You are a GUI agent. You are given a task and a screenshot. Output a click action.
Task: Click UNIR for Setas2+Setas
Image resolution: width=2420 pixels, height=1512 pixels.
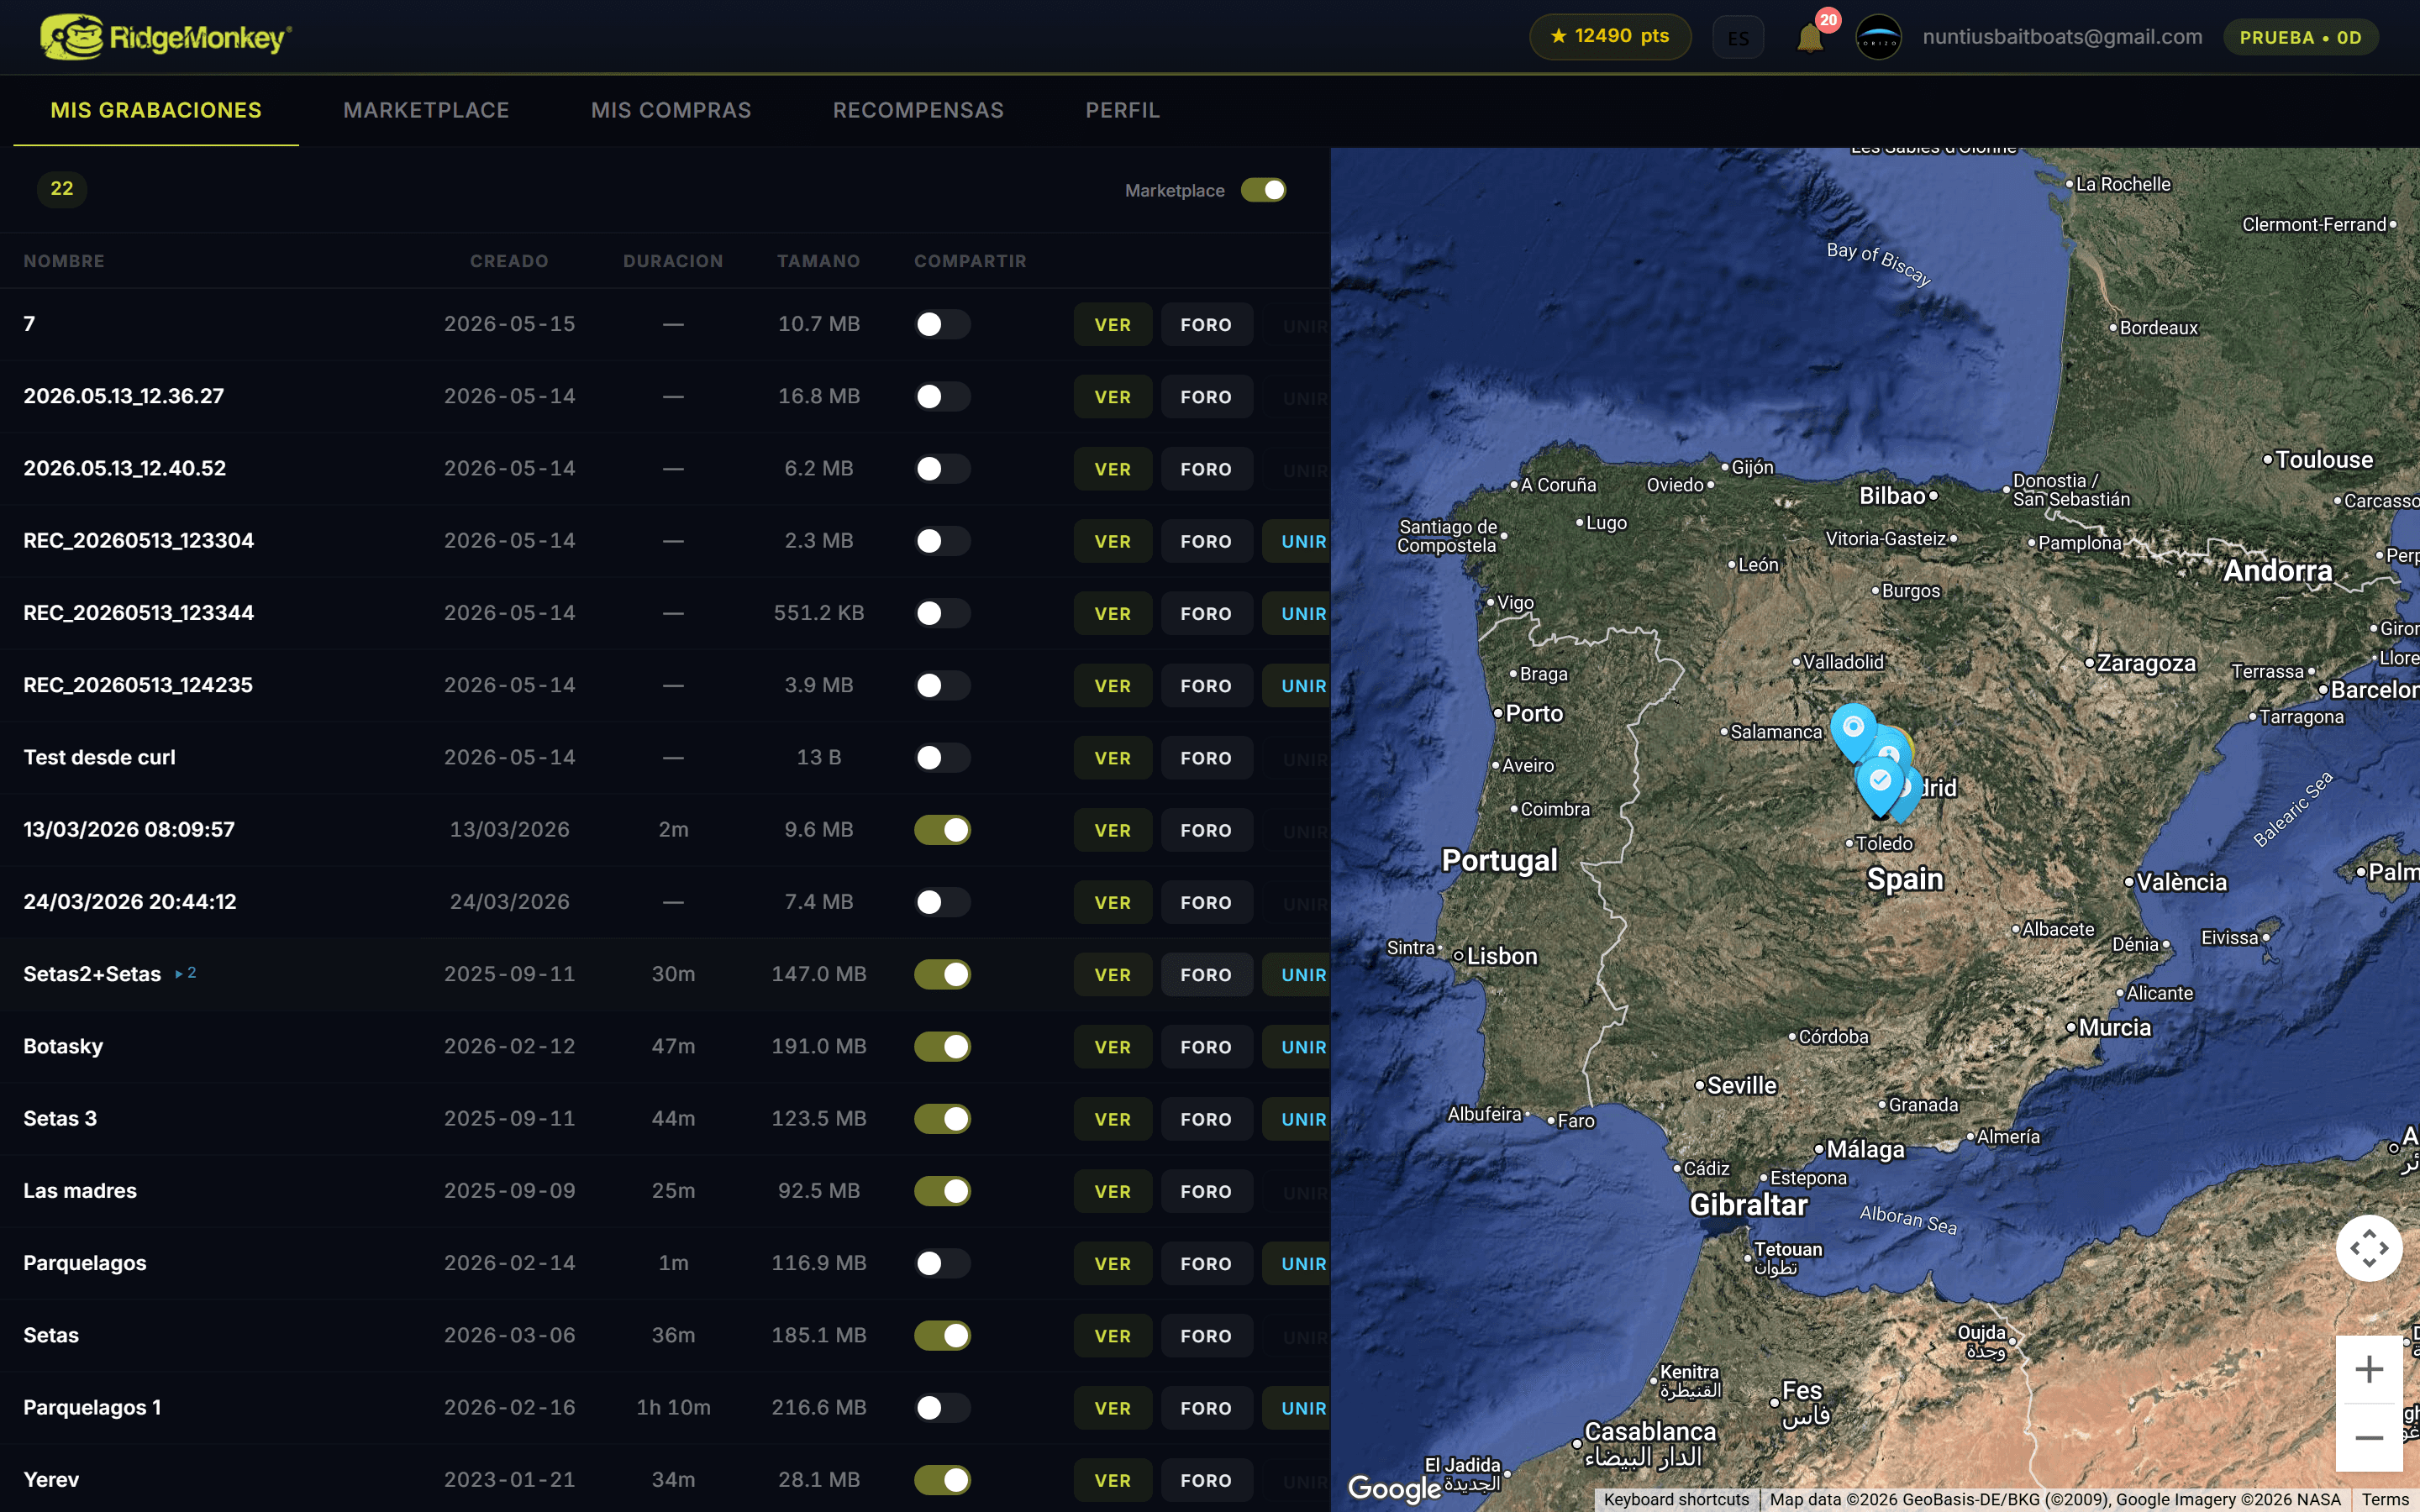coord(1297,975)
